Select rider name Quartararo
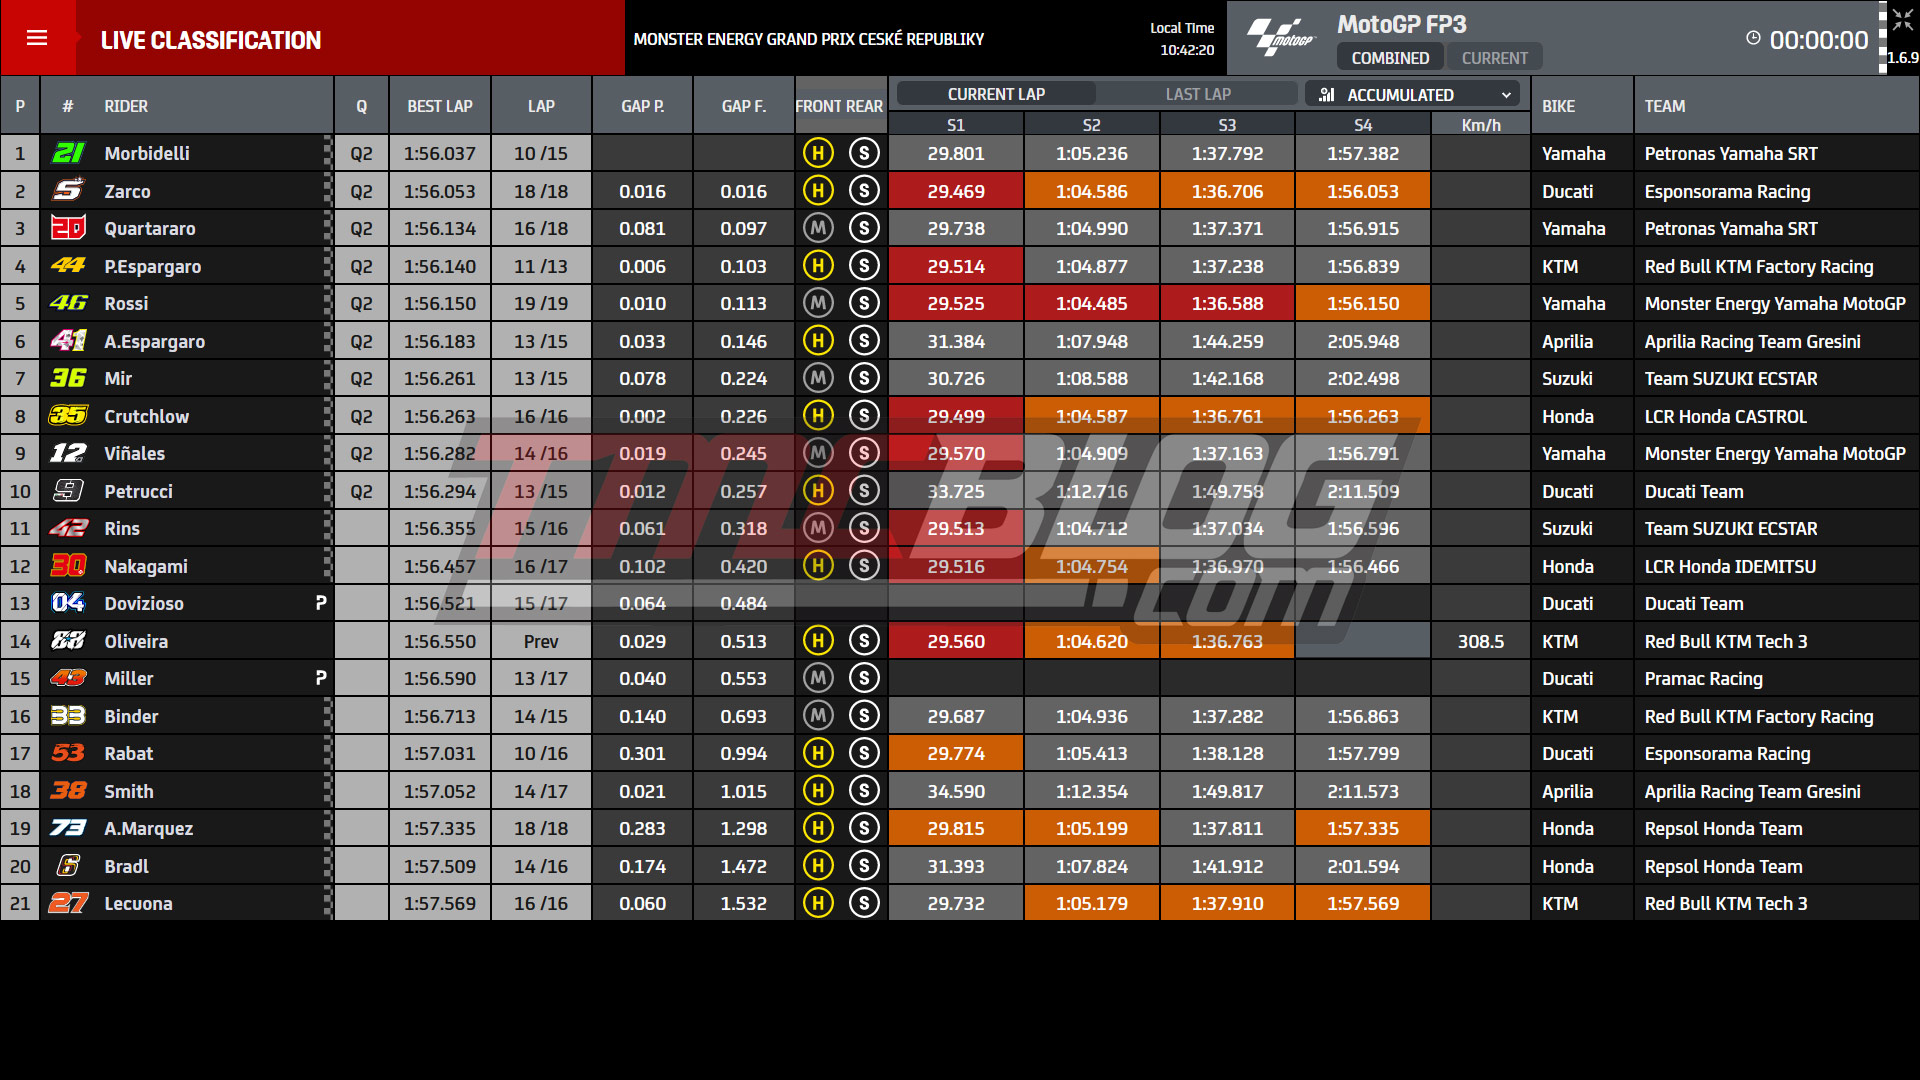Screen dimensions: 1920x1080 pos(150,228)
